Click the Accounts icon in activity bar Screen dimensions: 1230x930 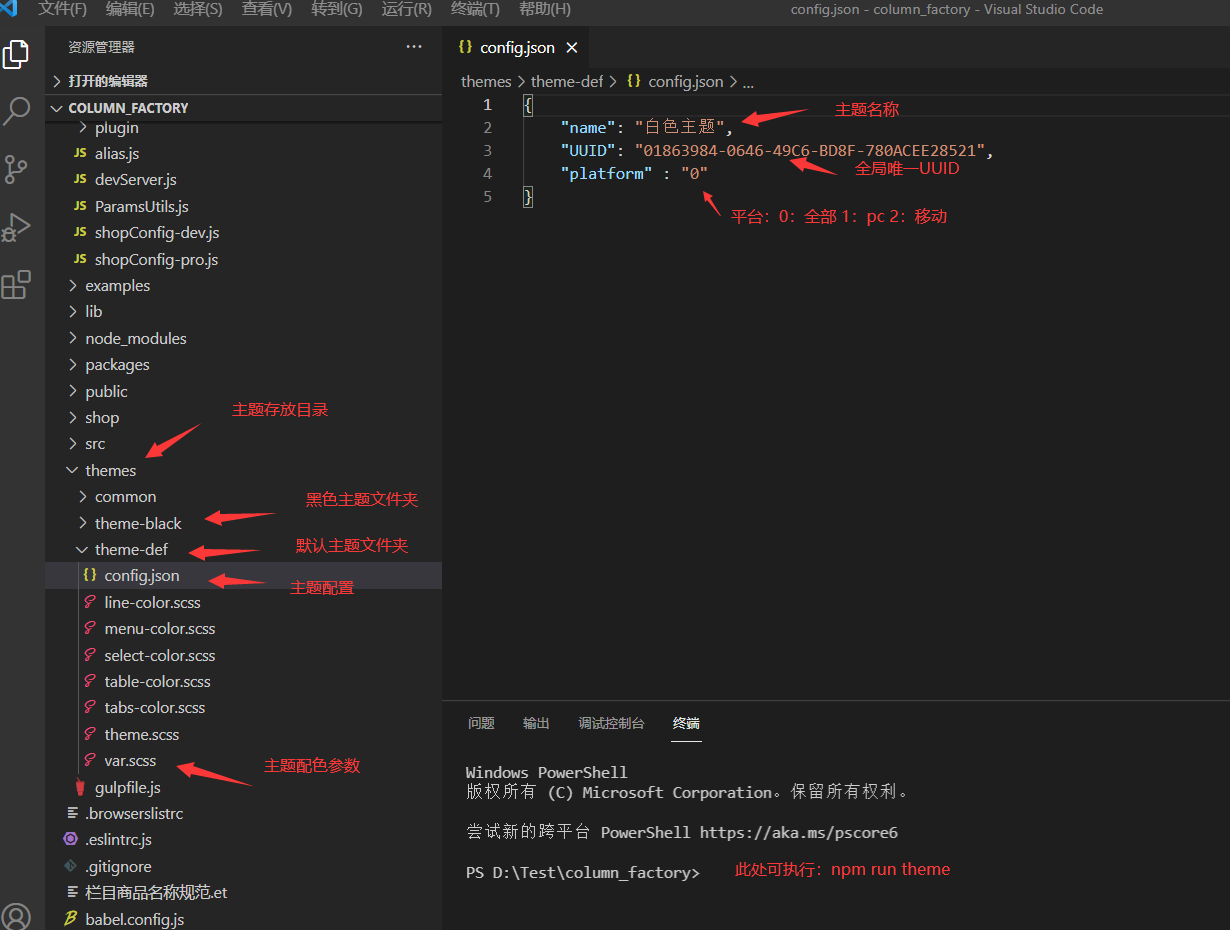tap(16, 915)
